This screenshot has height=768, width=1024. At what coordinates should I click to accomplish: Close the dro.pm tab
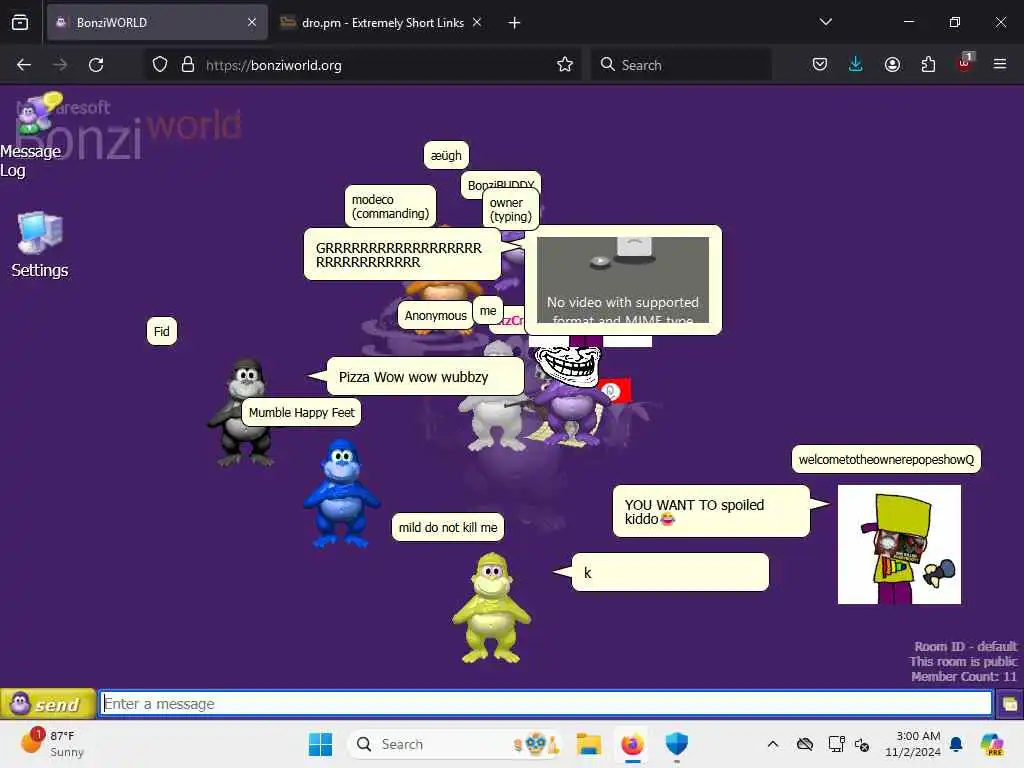tap(477, 22)
